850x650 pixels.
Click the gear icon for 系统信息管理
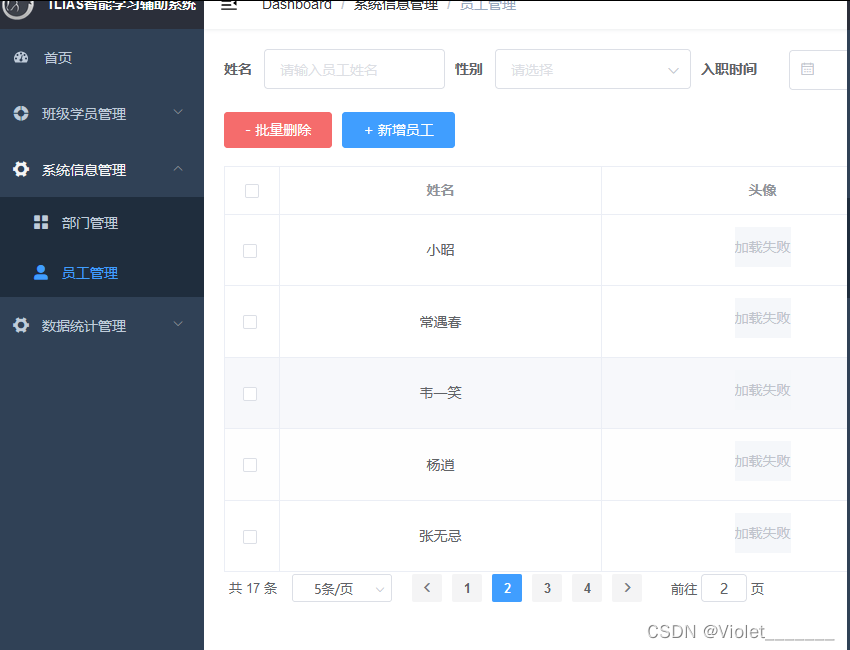(21, 169)
